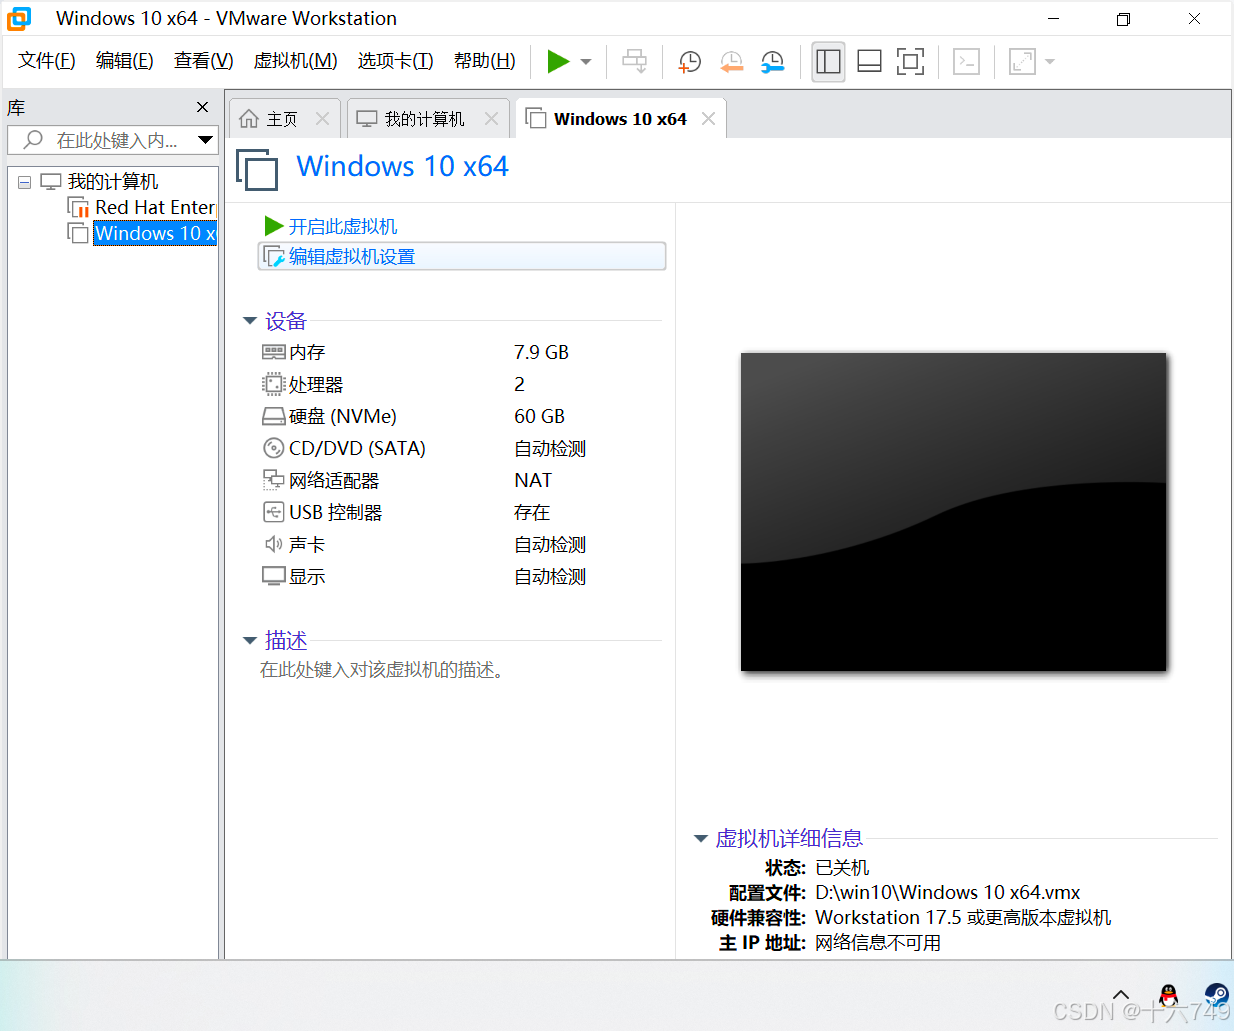Close the 库 library panel
The image size is (1234, 1031).
pos(203,107)
